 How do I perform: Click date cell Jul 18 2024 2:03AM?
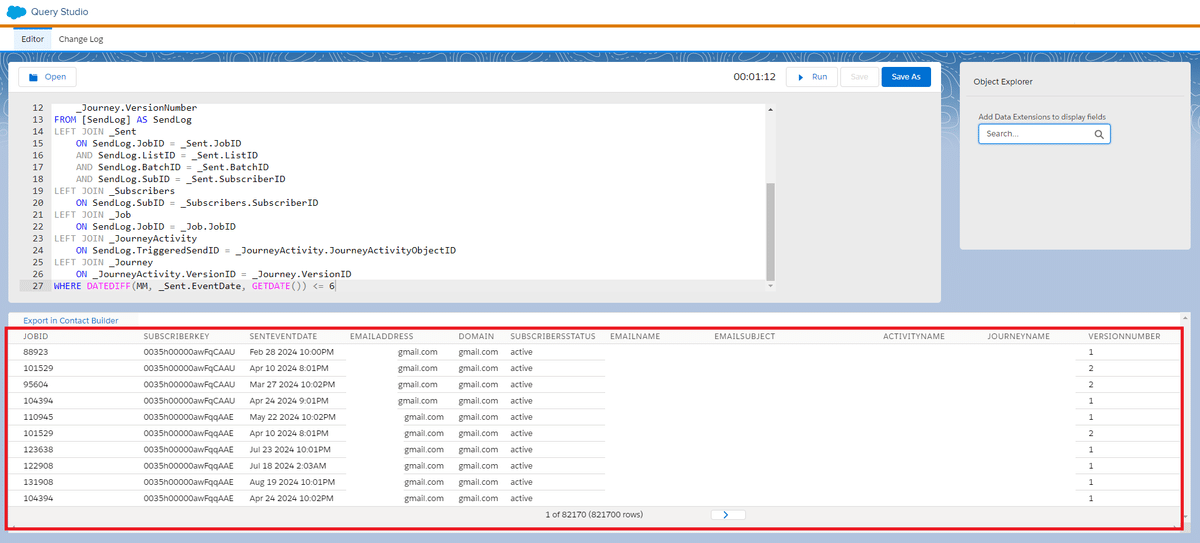287,466
